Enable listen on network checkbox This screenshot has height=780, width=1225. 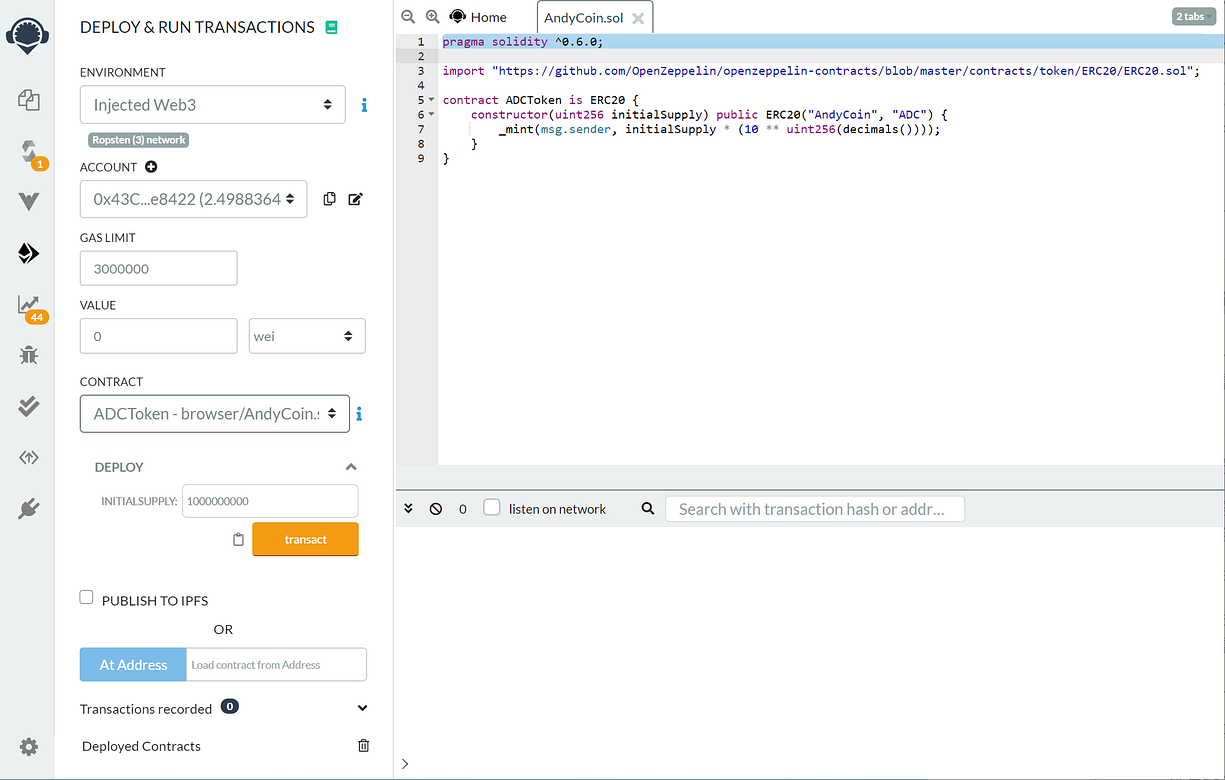(492, 507)
